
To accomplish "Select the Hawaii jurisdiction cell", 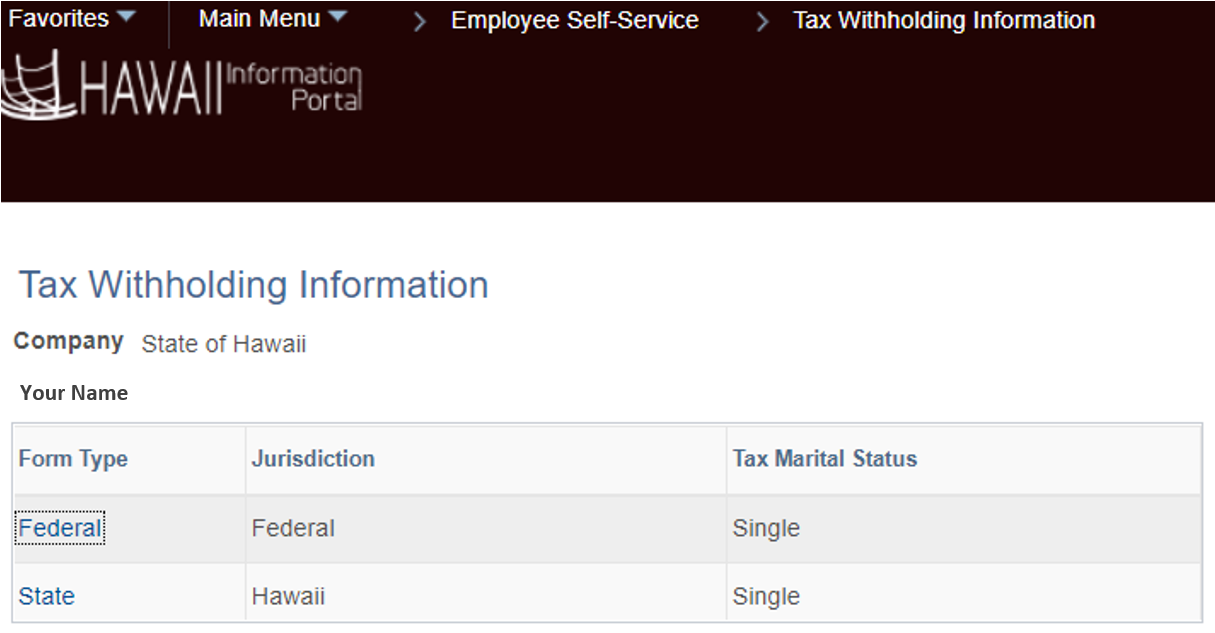I will coord(288,596).
